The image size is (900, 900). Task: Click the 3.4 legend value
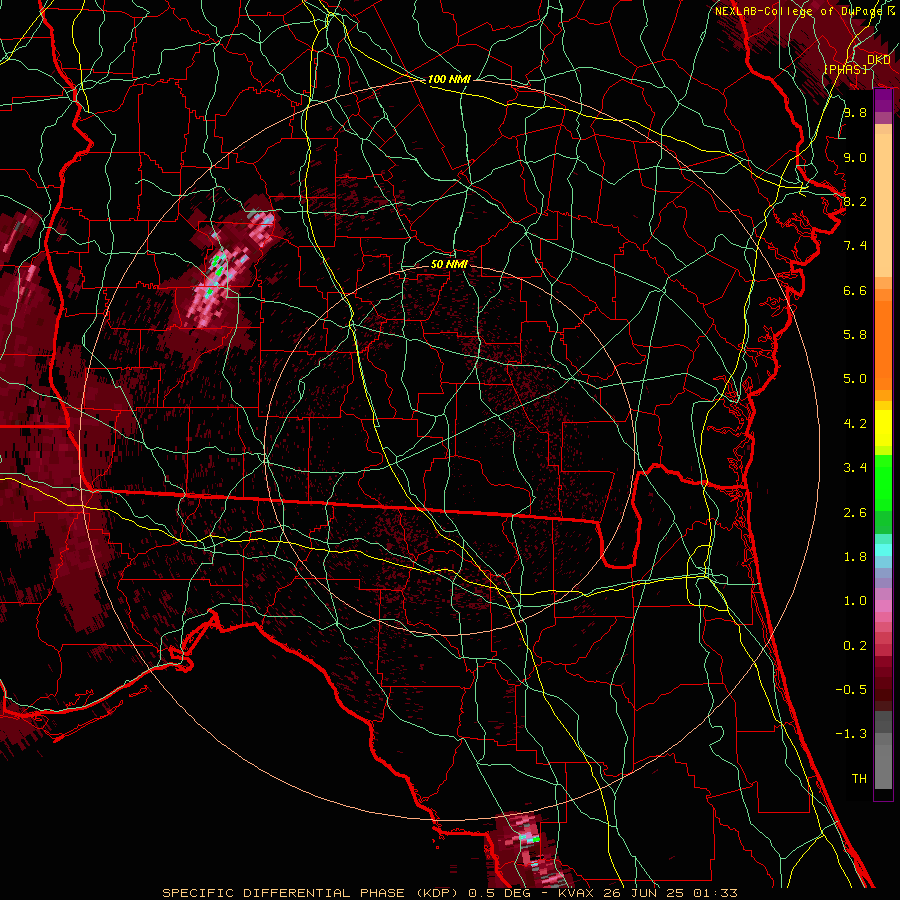(855, 468)
